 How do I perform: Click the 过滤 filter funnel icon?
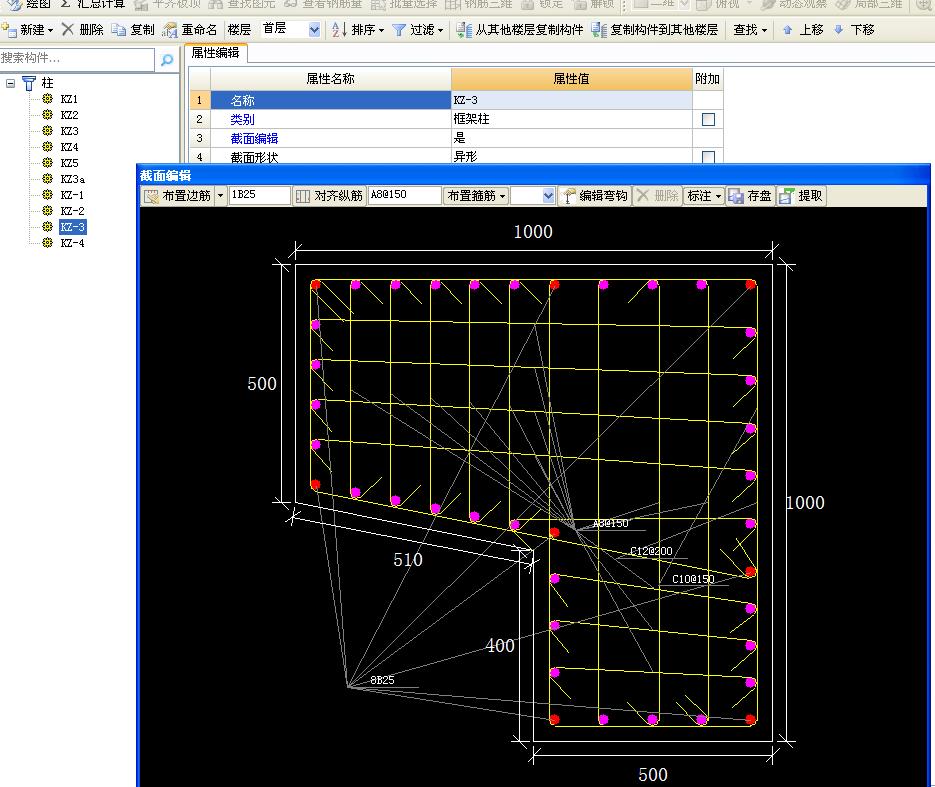(398, 30)
